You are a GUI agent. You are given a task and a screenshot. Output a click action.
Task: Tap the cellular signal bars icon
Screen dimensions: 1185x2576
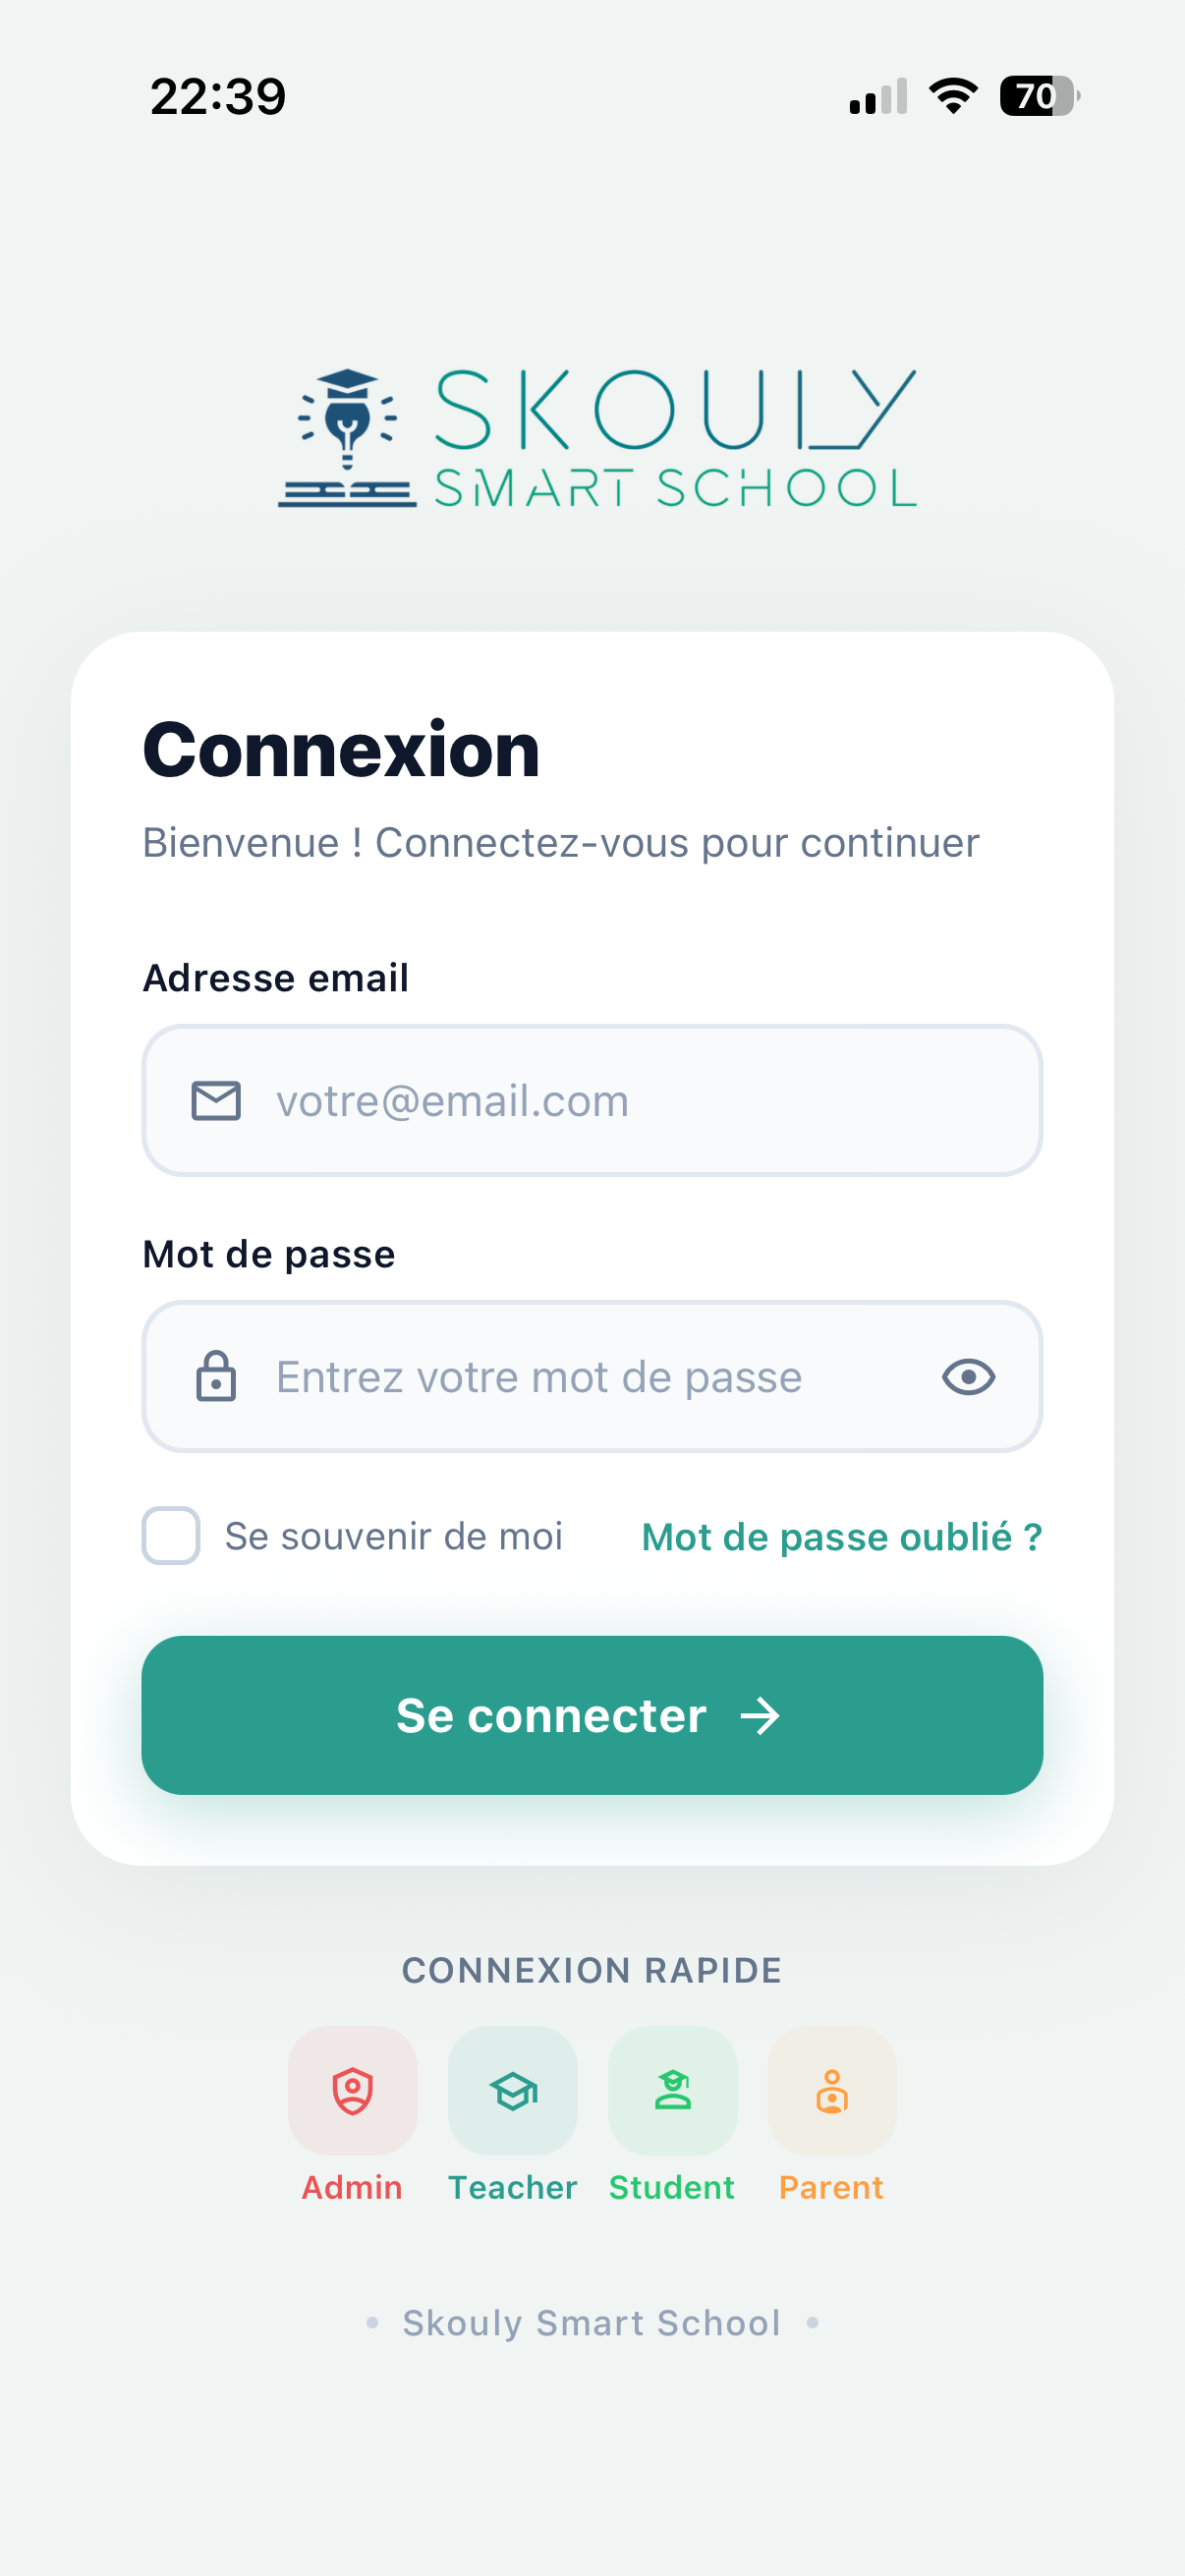point(878,97)
